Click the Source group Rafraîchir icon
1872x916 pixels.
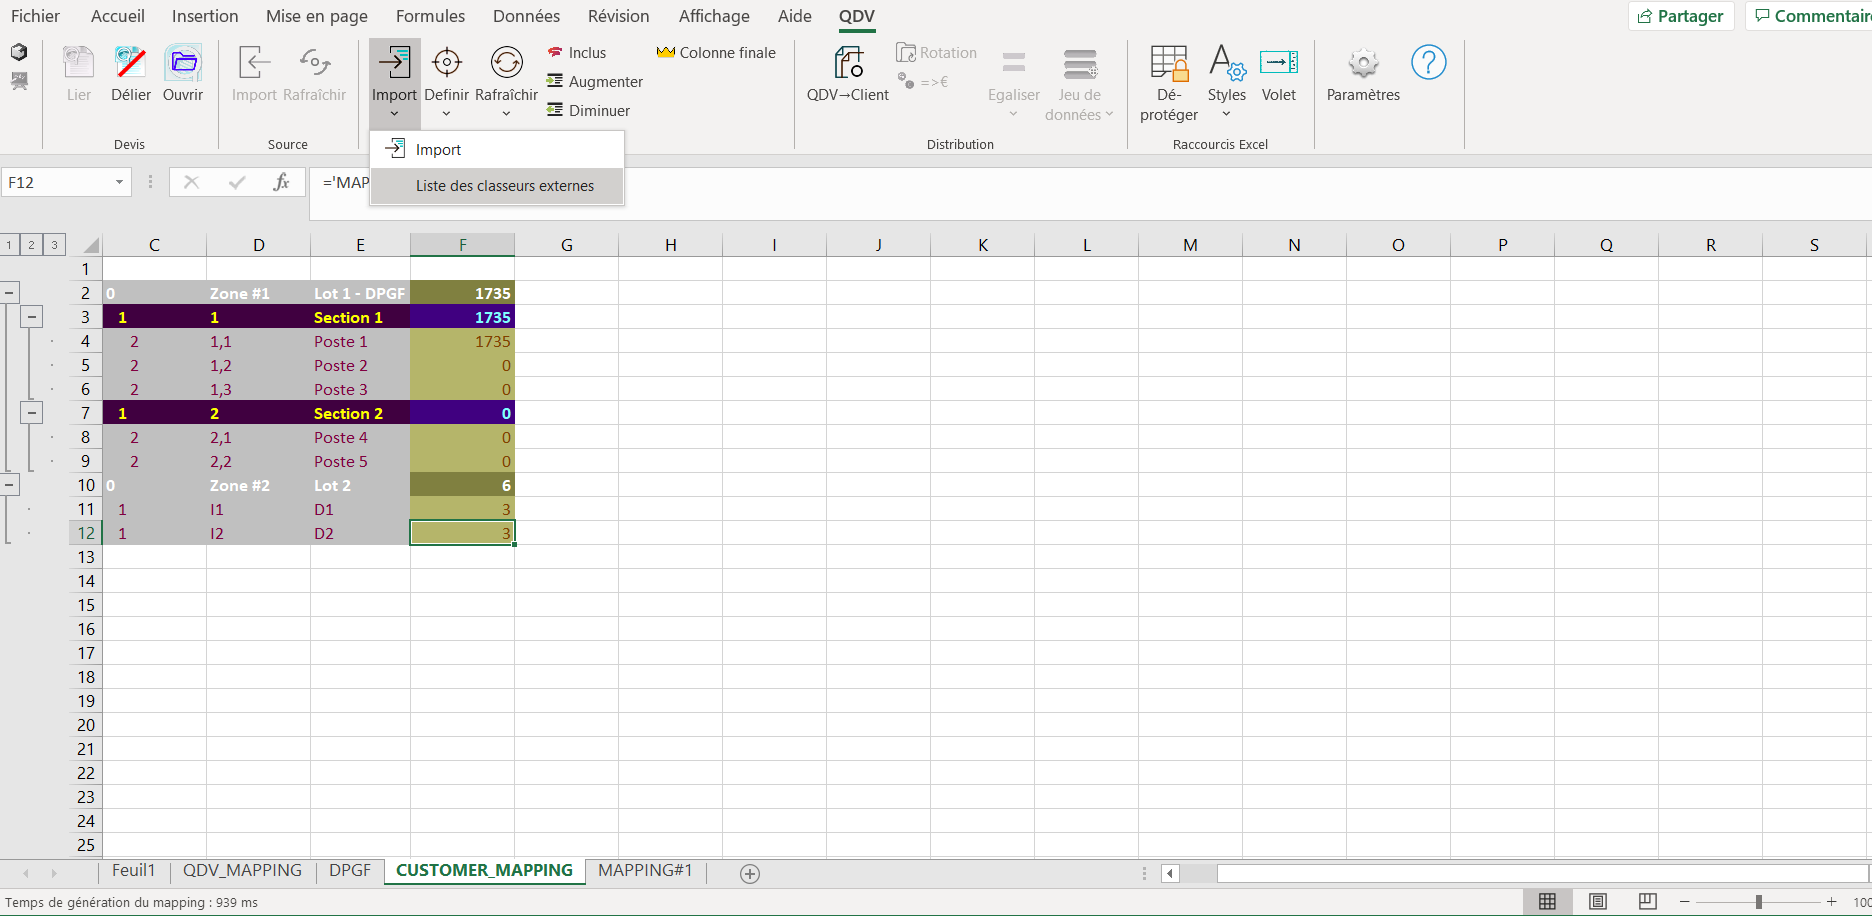pyautogui.click(x=314, y=63)
